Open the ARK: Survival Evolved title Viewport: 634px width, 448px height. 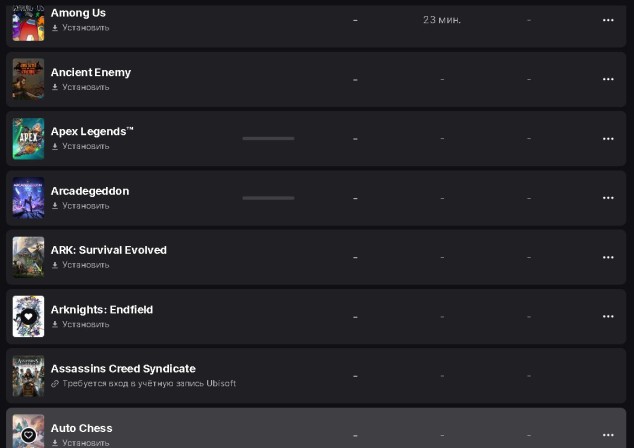(x=109, y=250)
